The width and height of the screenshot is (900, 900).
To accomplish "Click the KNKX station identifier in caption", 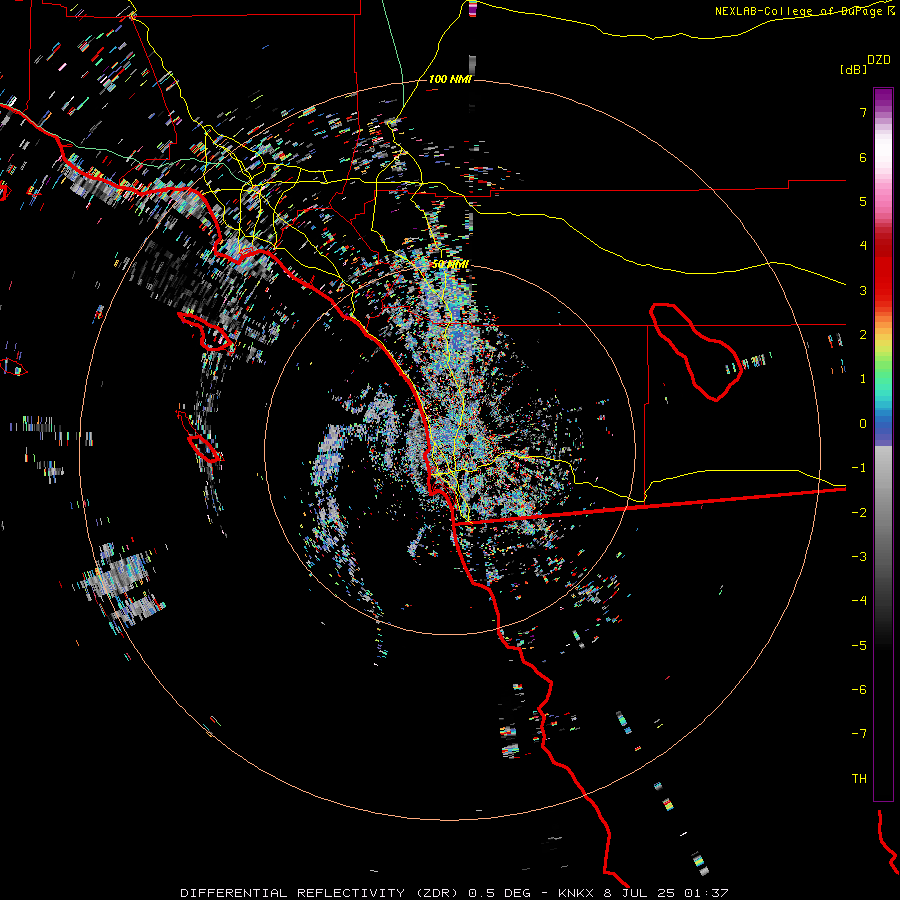I will click(578, 893).
